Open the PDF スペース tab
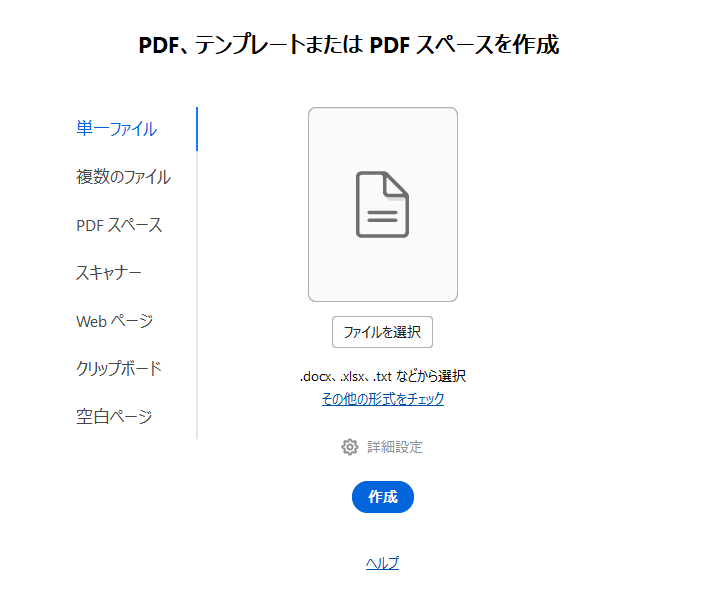Screen dimensions: 705x614 click(119, 225)
